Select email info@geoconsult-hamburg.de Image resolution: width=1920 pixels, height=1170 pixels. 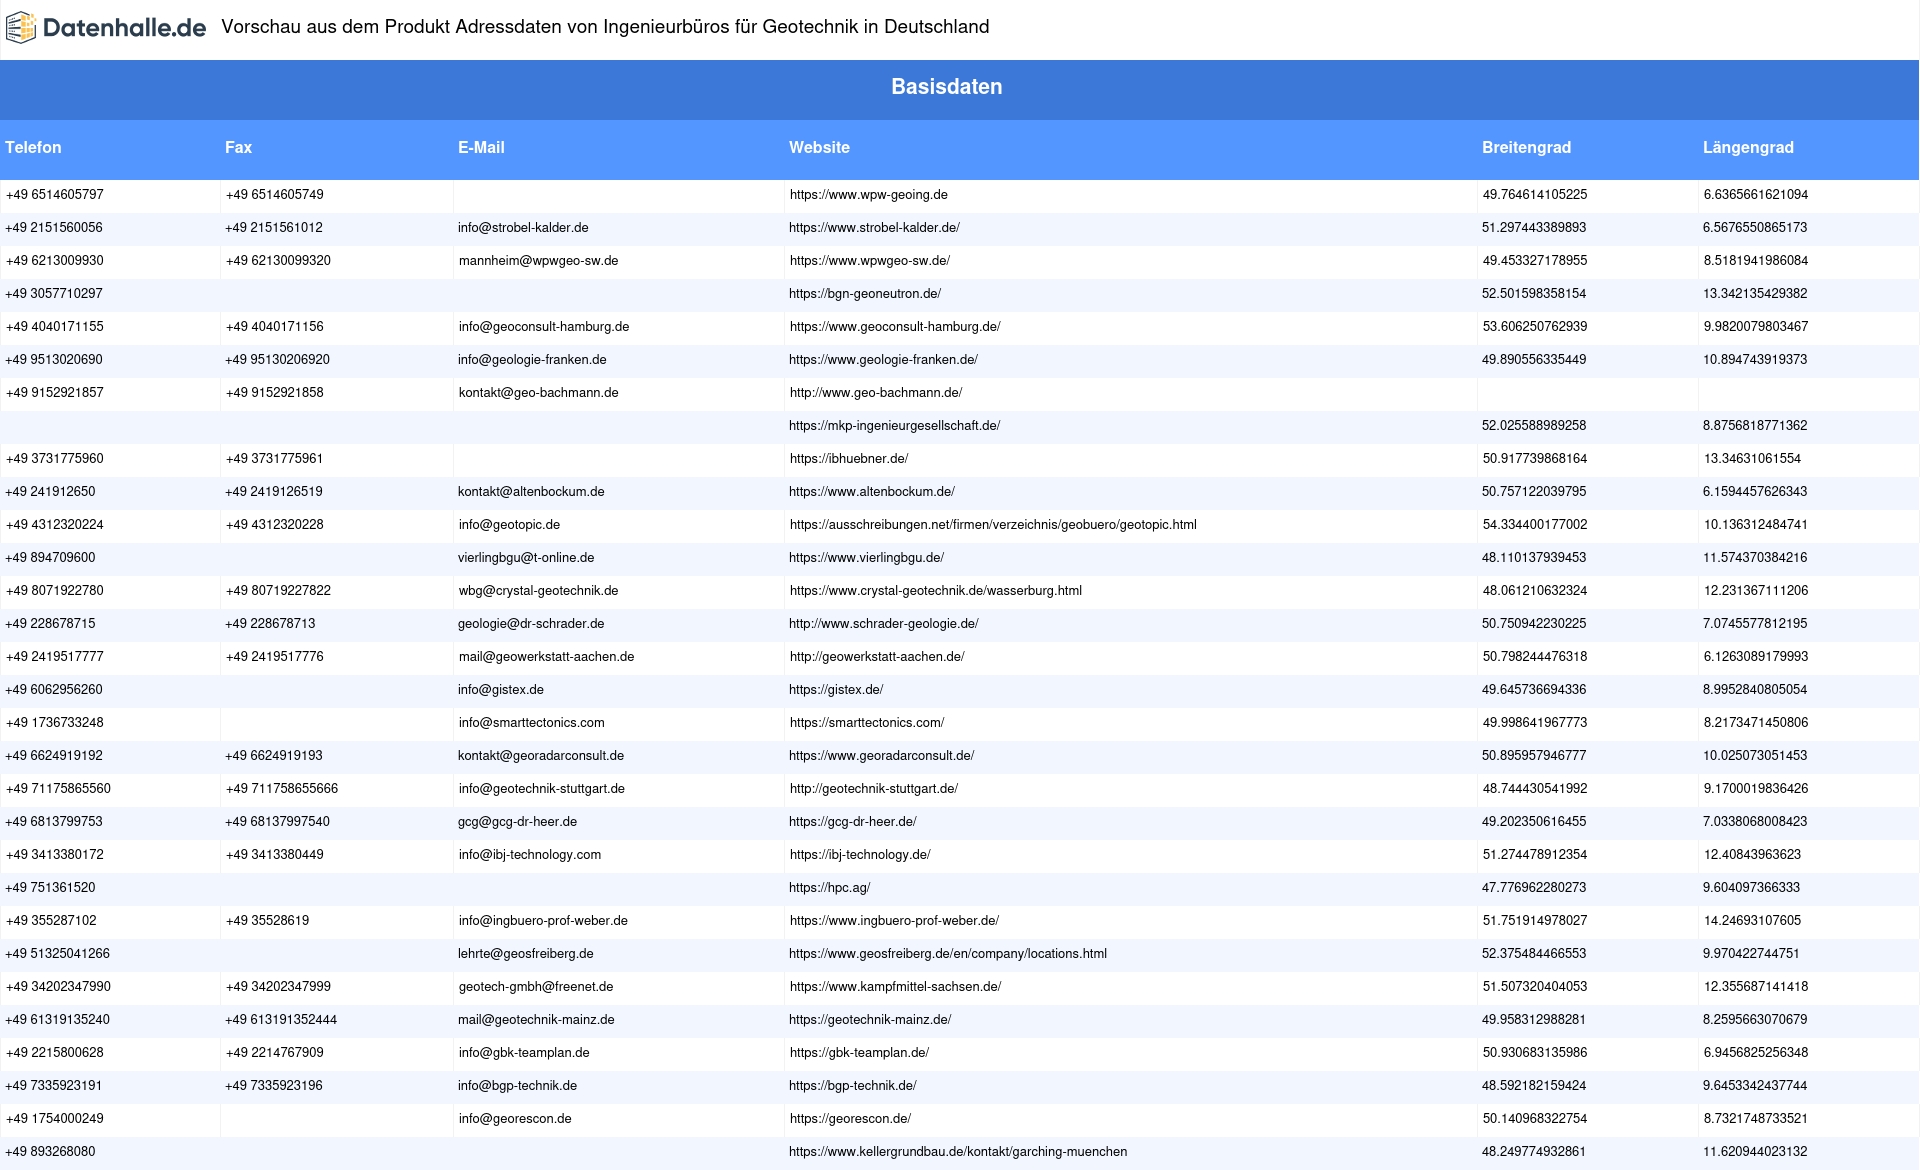(544, 327)
